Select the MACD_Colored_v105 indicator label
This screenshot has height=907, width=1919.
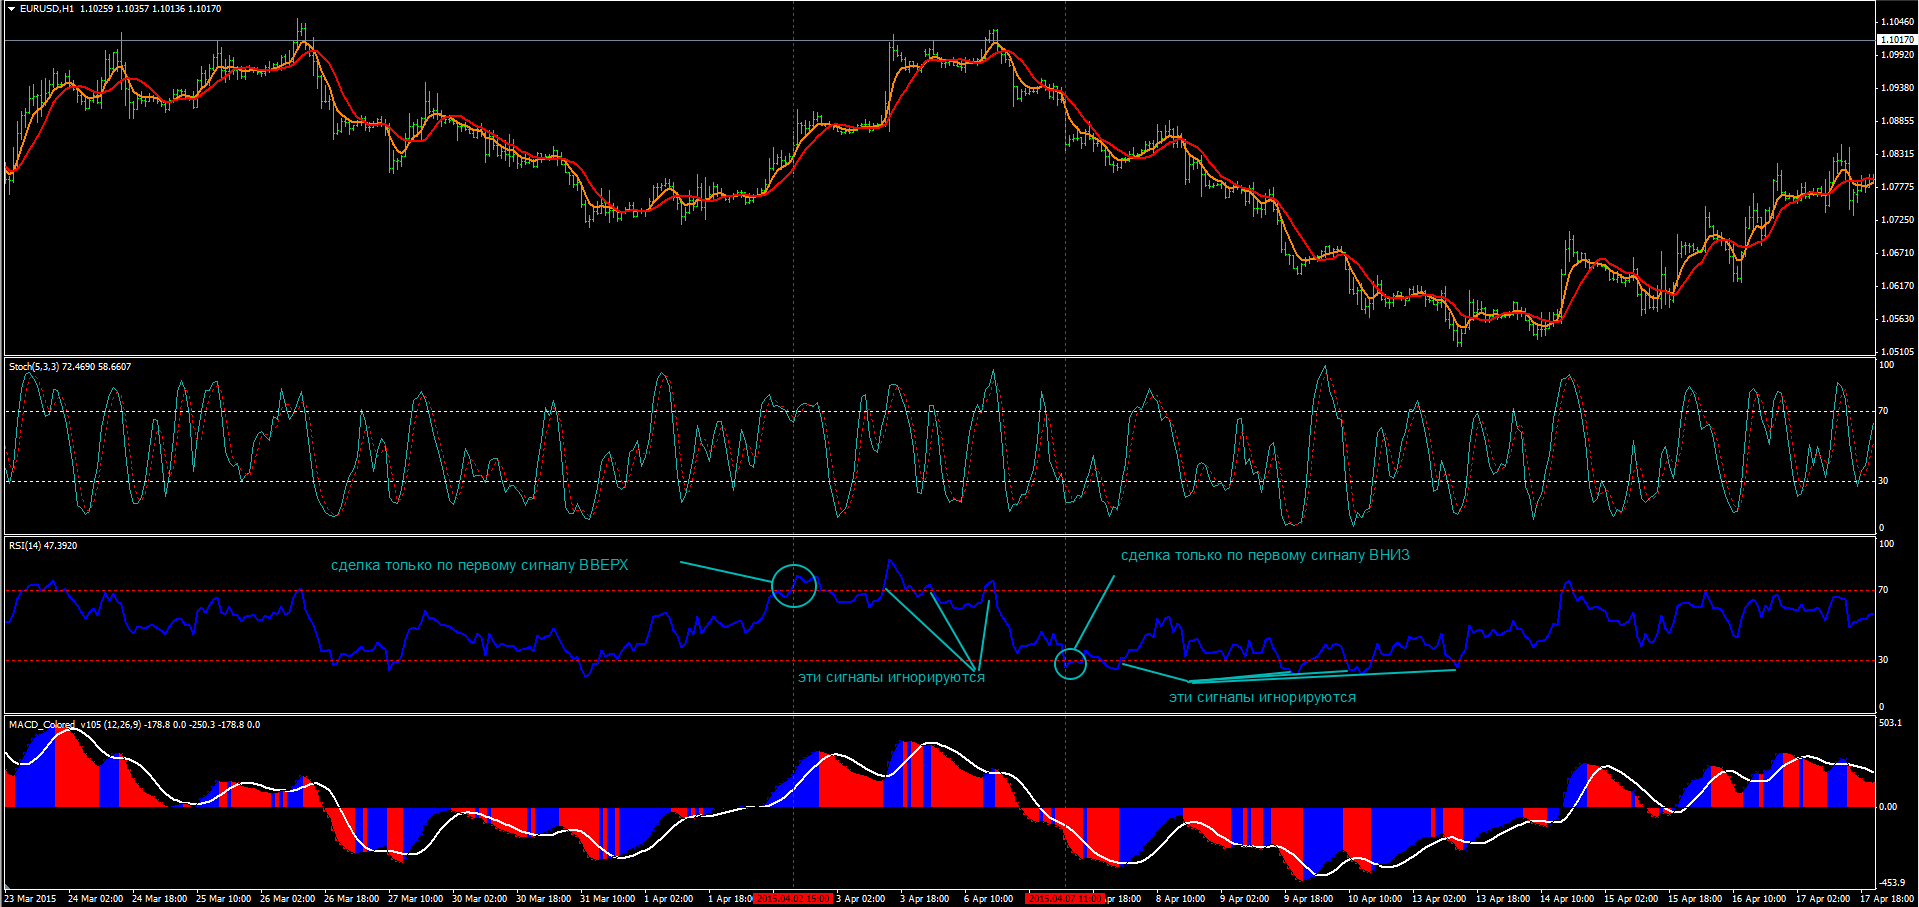coord(55,725)
